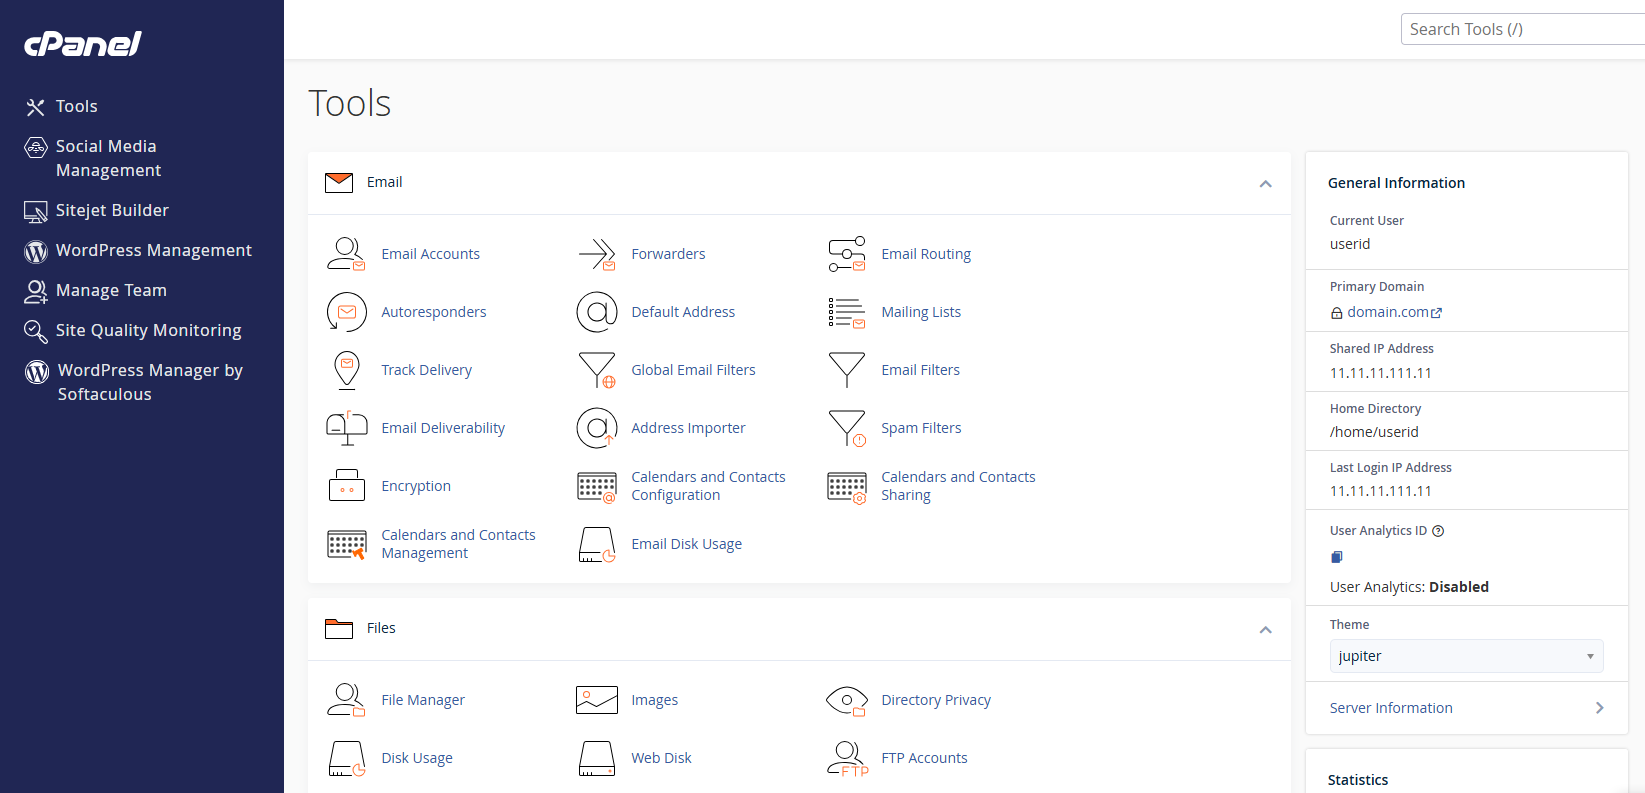Open the Directory Privacy eye icon
The width and height of the screenshot is (1645, 793).
click(x=847, y=700)
